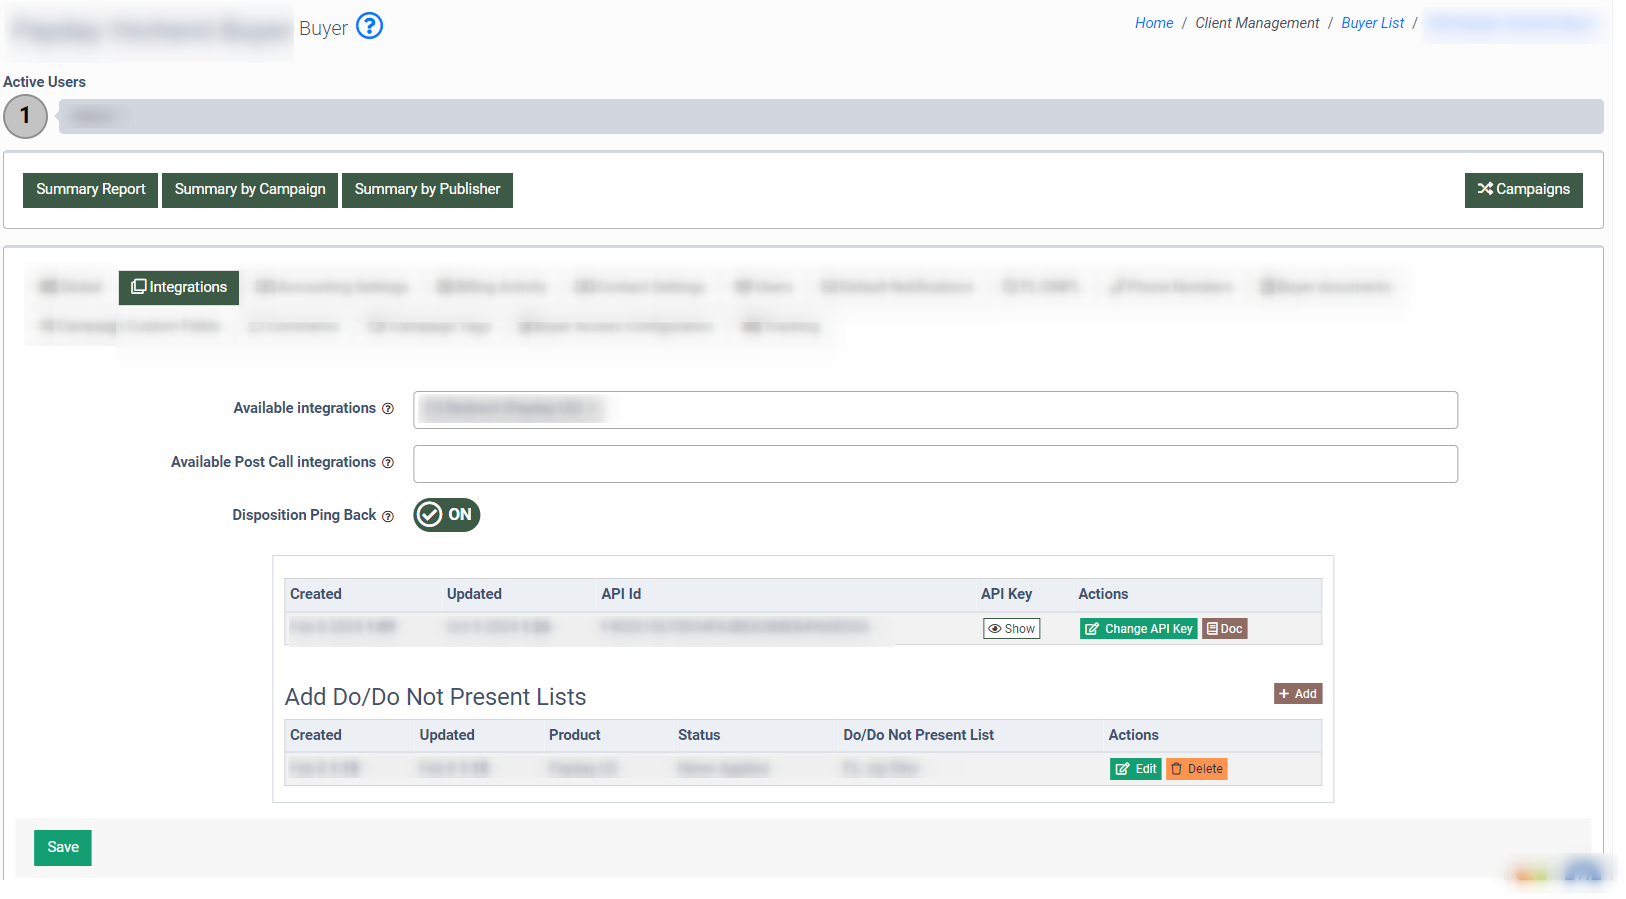Delete the Do/Do Not Present list entry

coord(1196,769)
